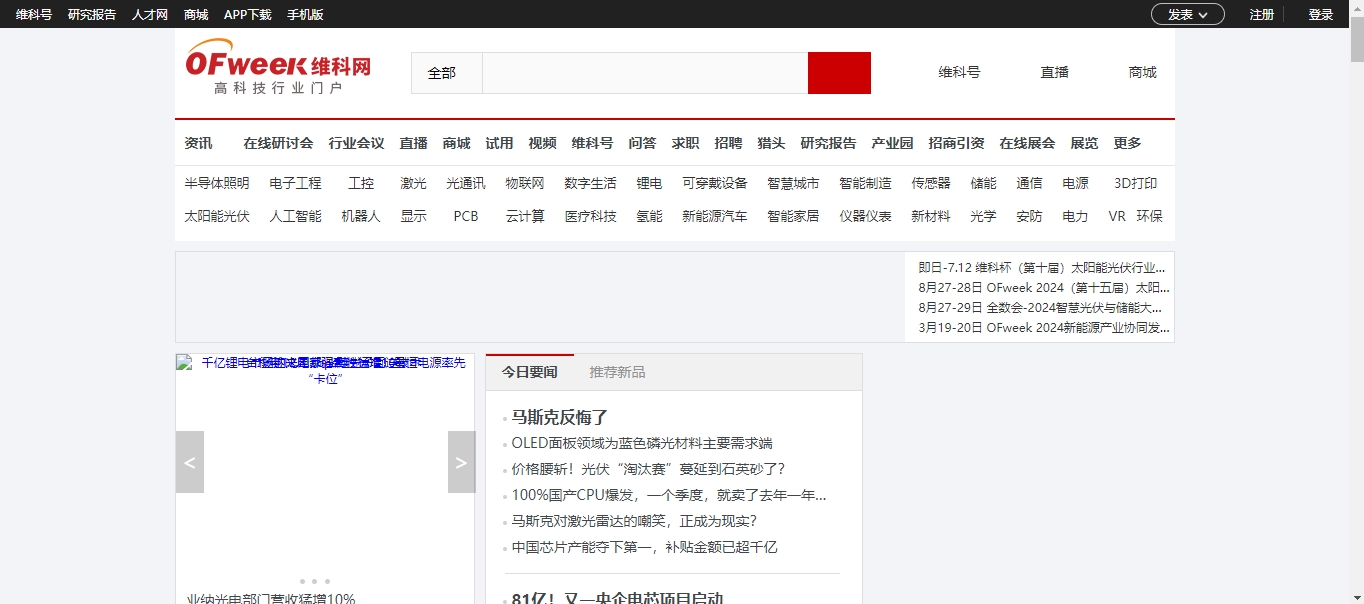
Task: Click the 登录 login link
Action: pos(1321,14)
